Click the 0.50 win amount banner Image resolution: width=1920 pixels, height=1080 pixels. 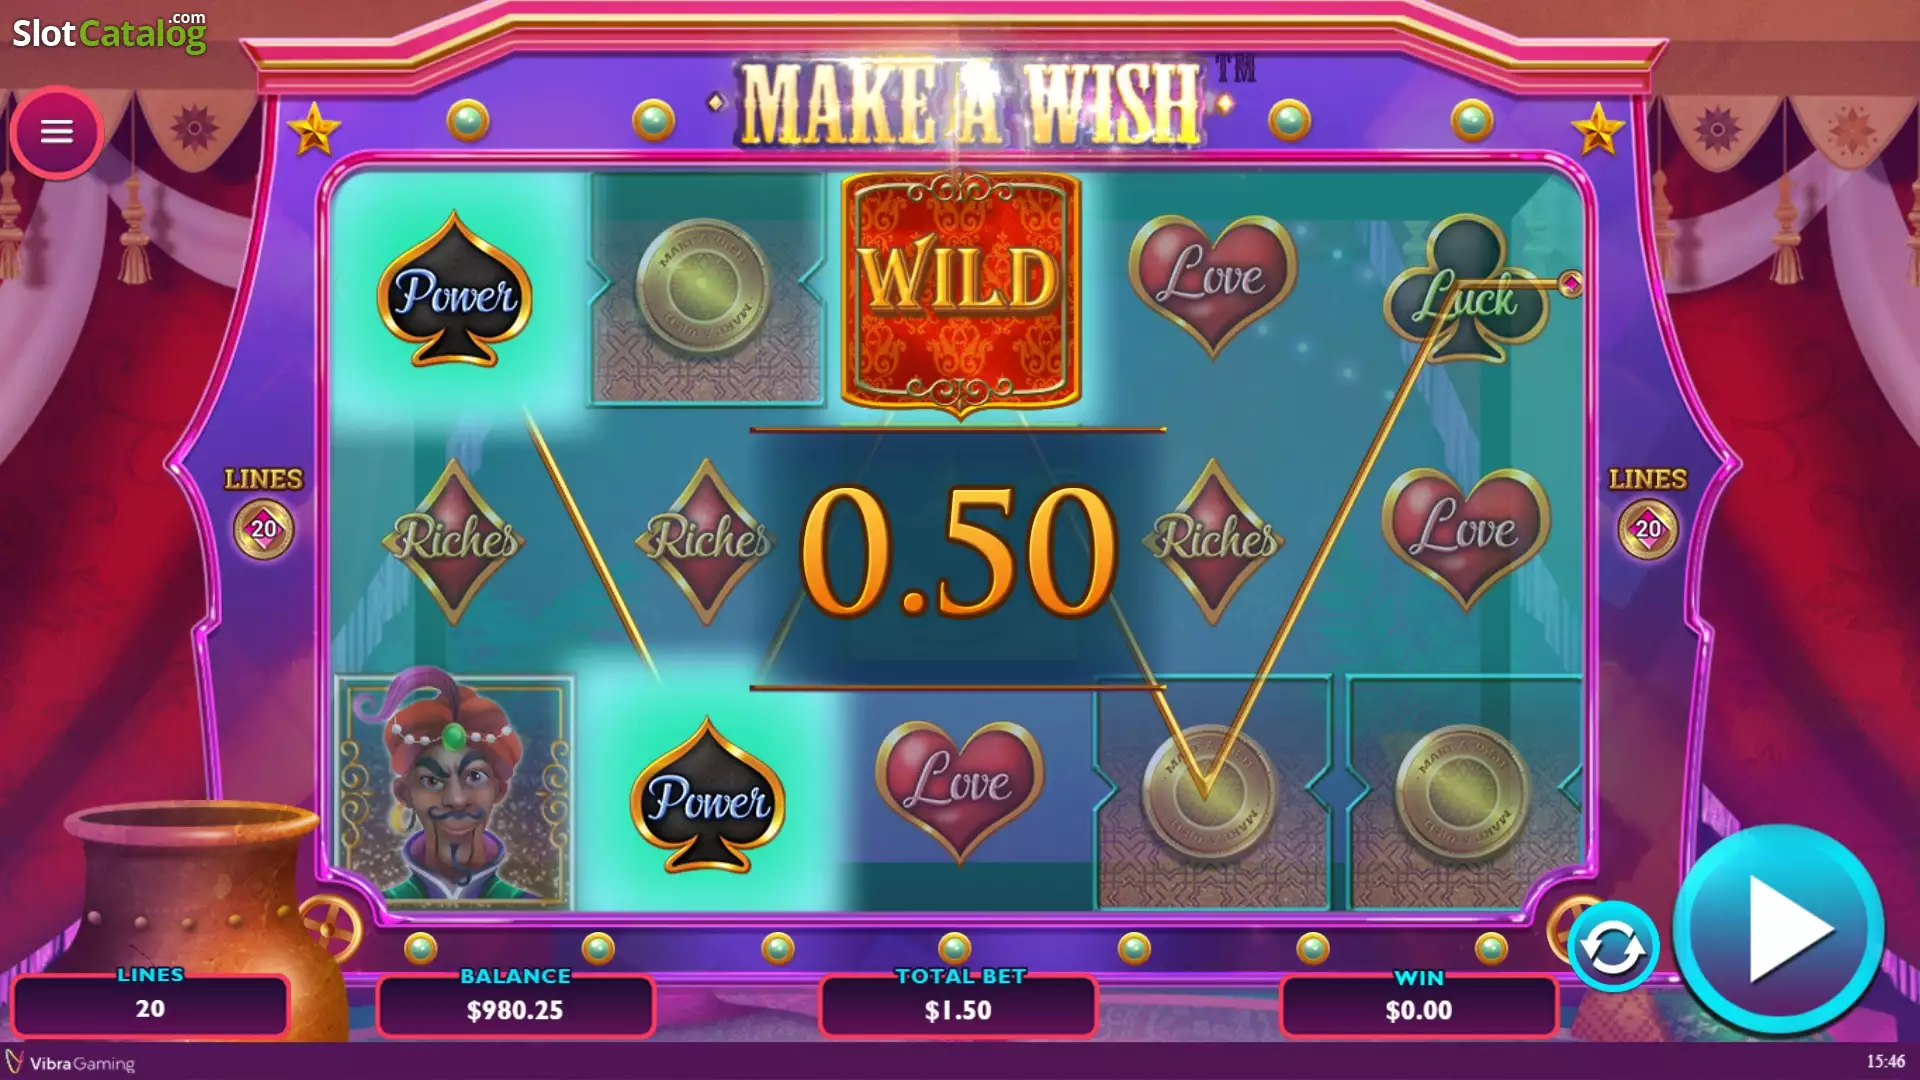pos(958,554)
